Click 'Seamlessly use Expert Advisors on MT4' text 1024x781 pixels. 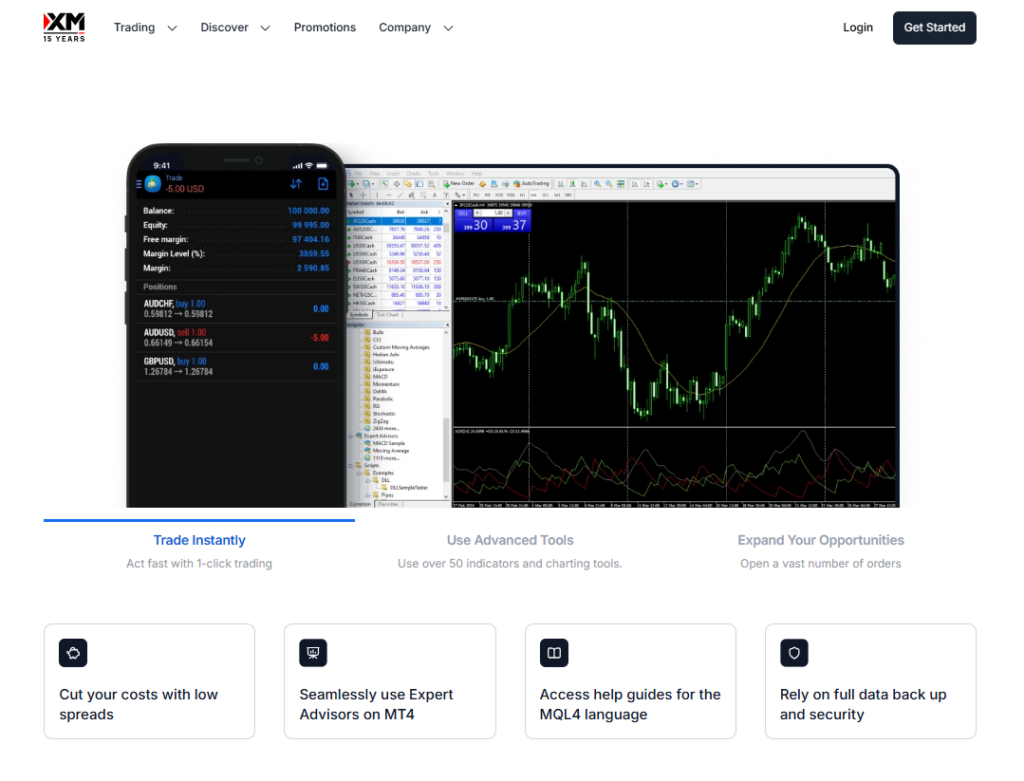coord(376,705)
